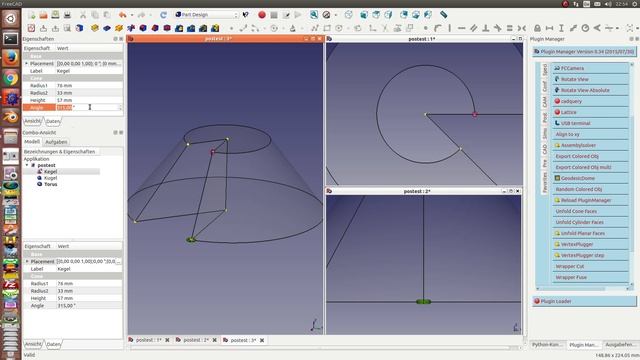Click the Plugin Manager vertical scrollbar

point(632,174)
